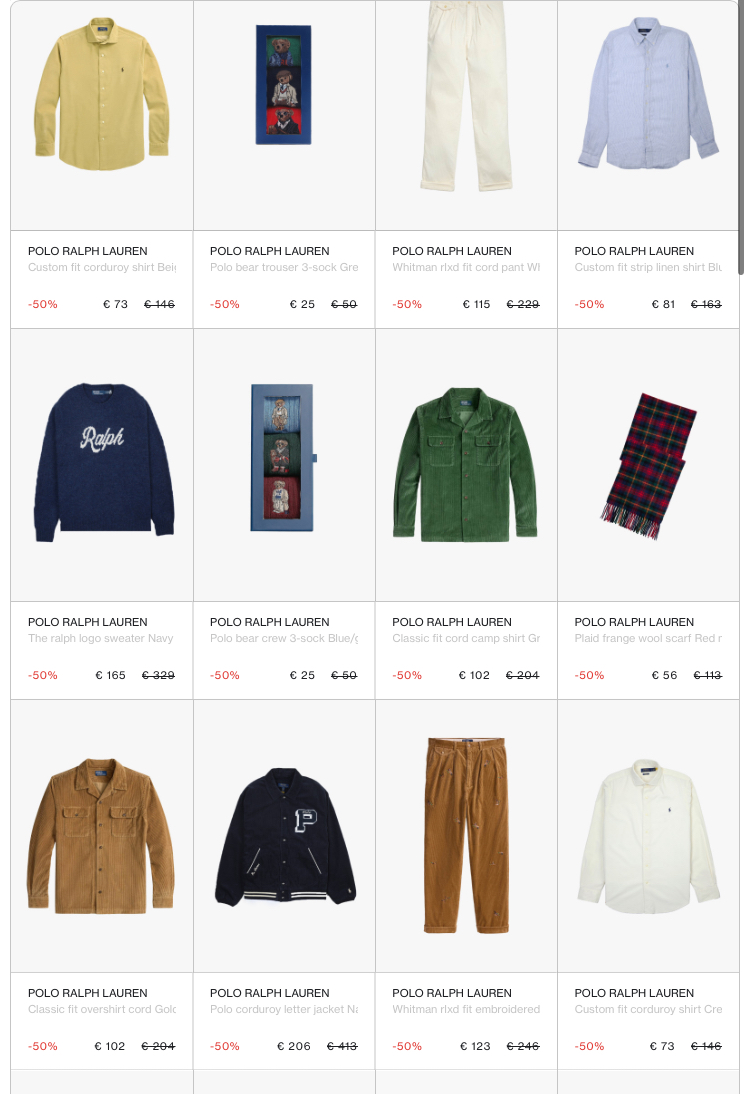The image size is (750, 1094).
Task: View the navy corduroy letter jacket photo
Action: click(x=285, y=837)
